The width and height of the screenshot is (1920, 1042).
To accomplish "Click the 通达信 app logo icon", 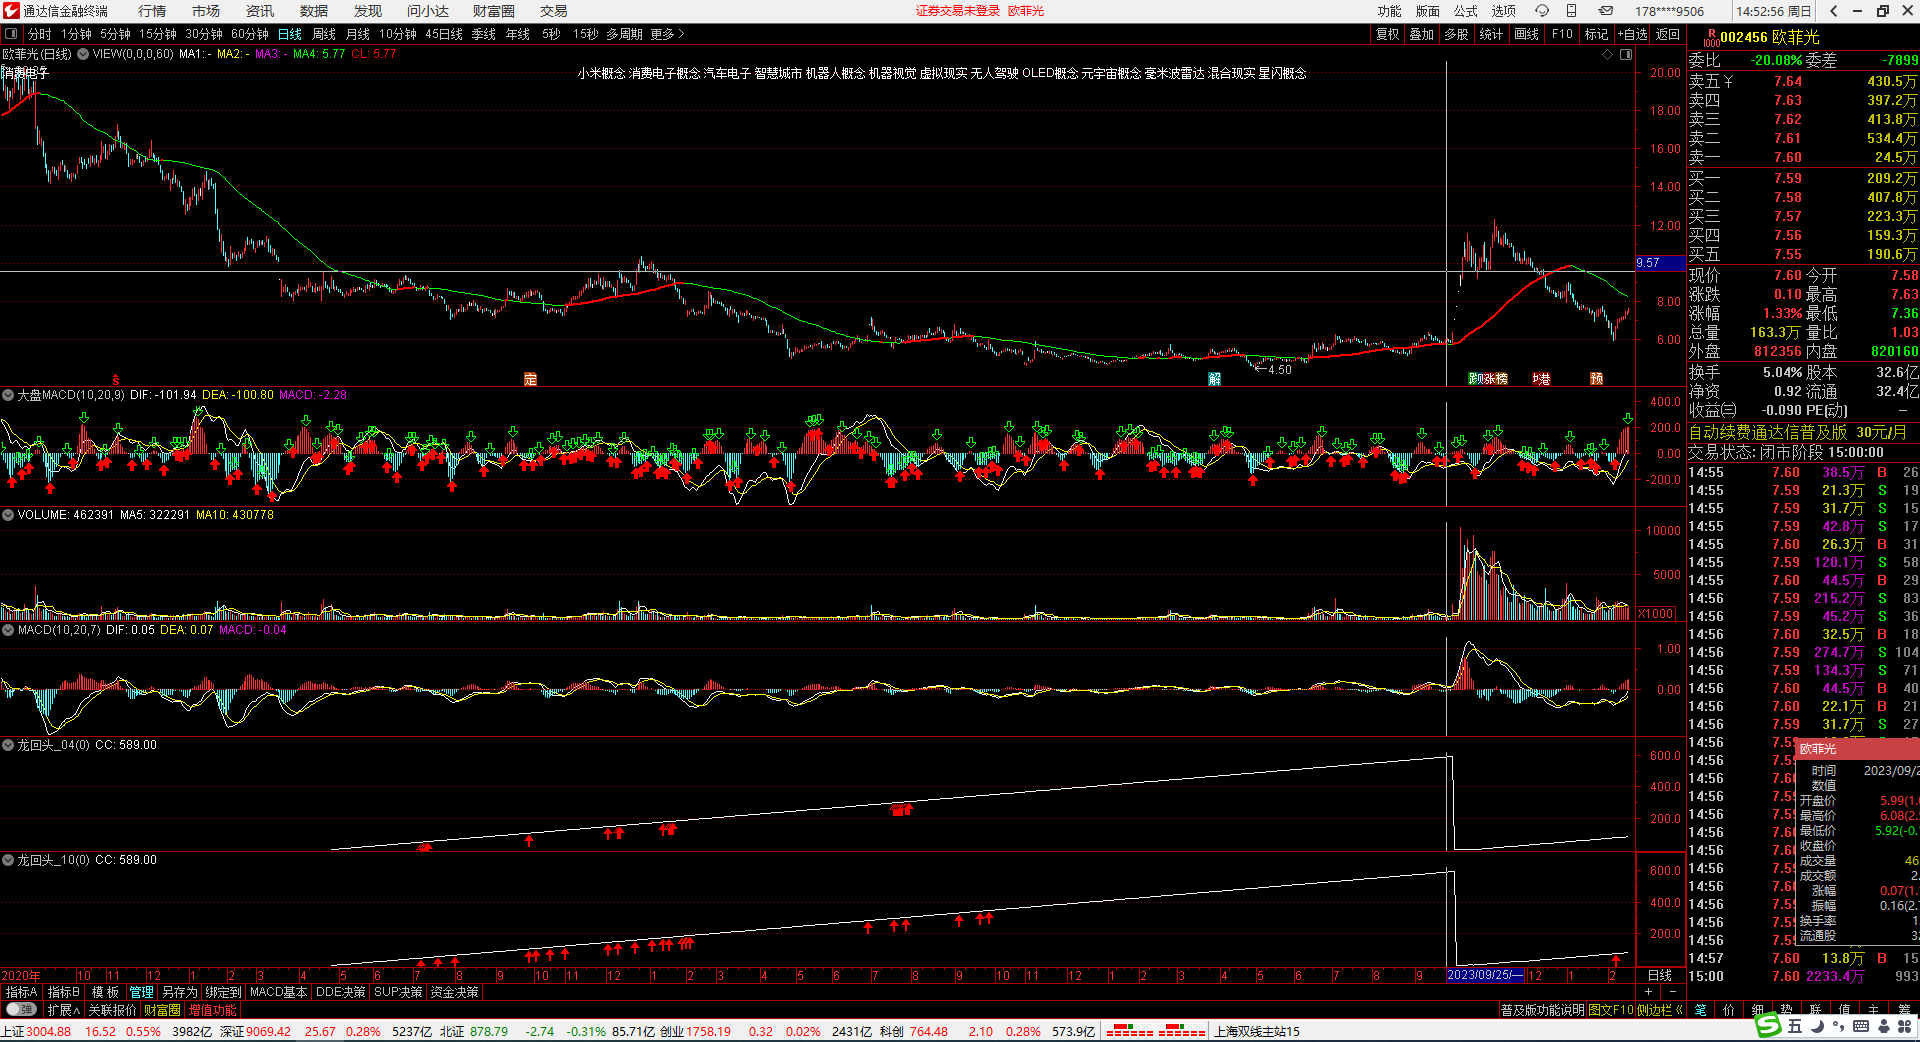I will [11, 11].
